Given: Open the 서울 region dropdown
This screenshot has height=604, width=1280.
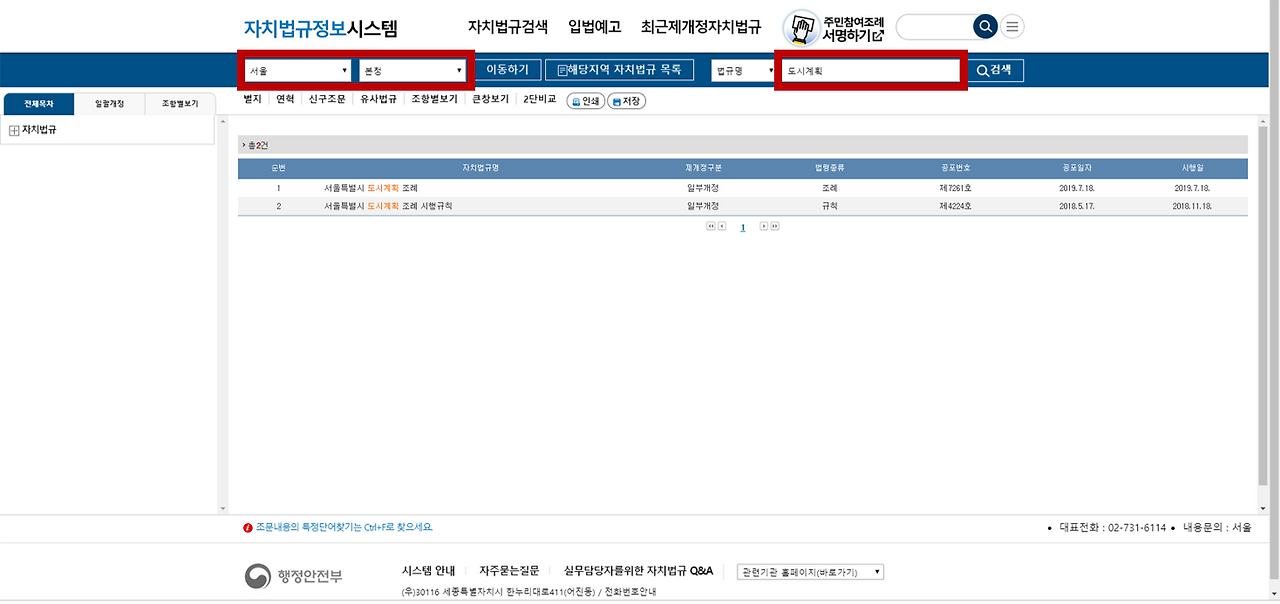Looking at the screenshot, I should coord(297,70).
